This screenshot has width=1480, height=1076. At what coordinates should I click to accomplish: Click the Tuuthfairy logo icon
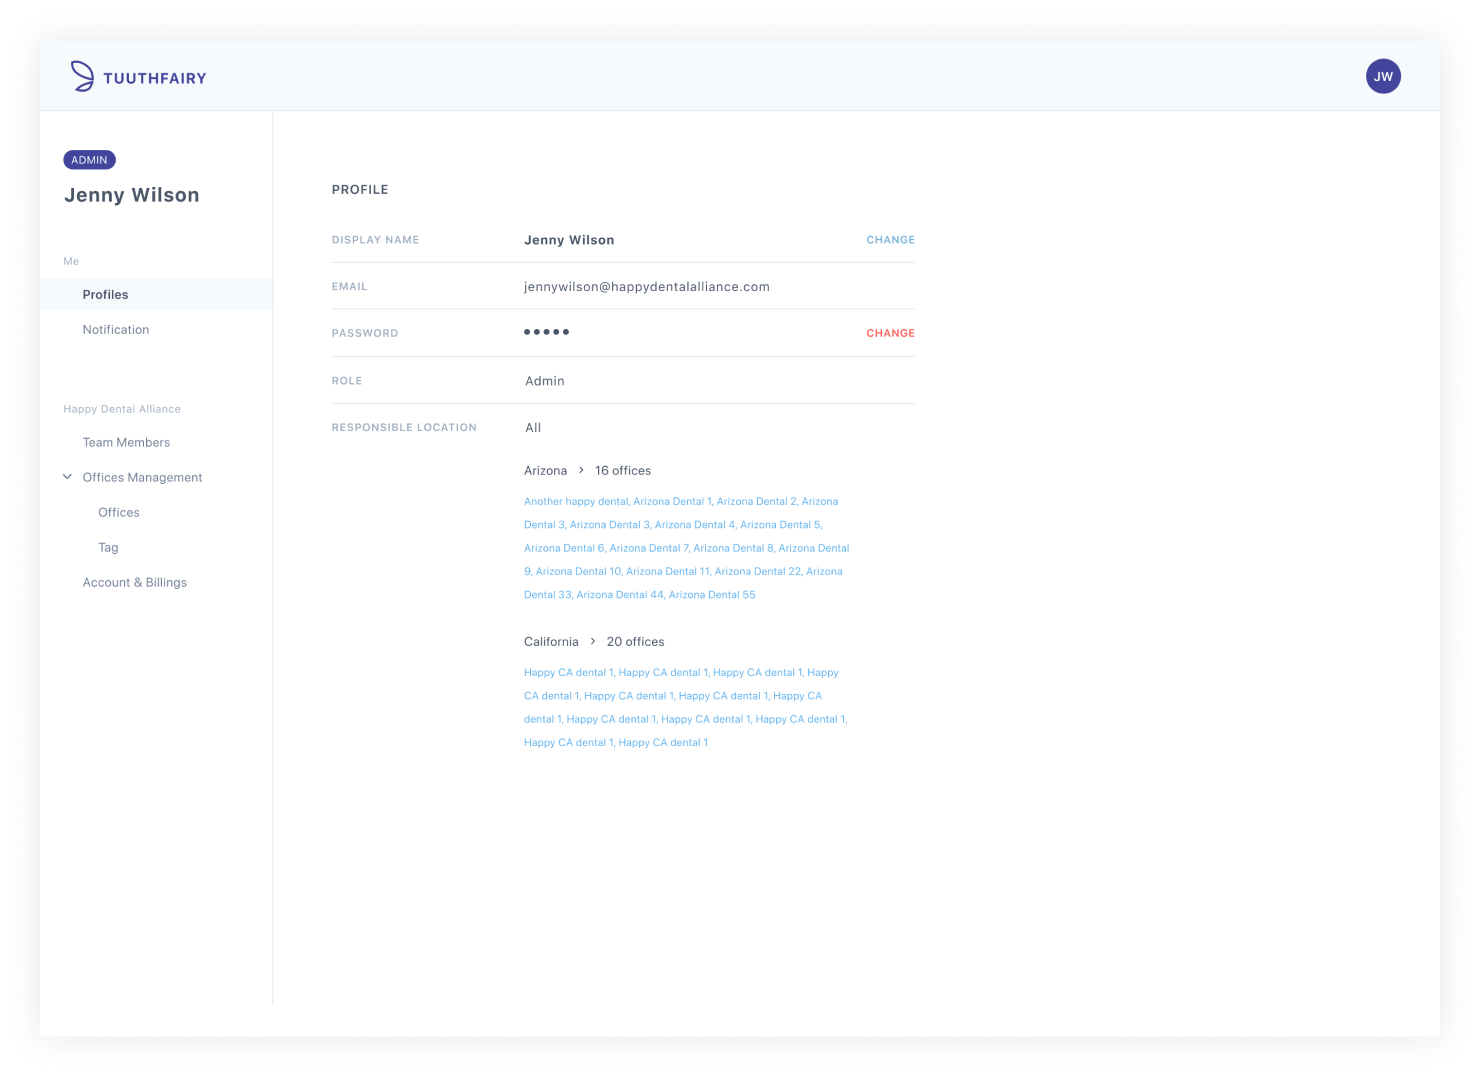click(82, 77)
